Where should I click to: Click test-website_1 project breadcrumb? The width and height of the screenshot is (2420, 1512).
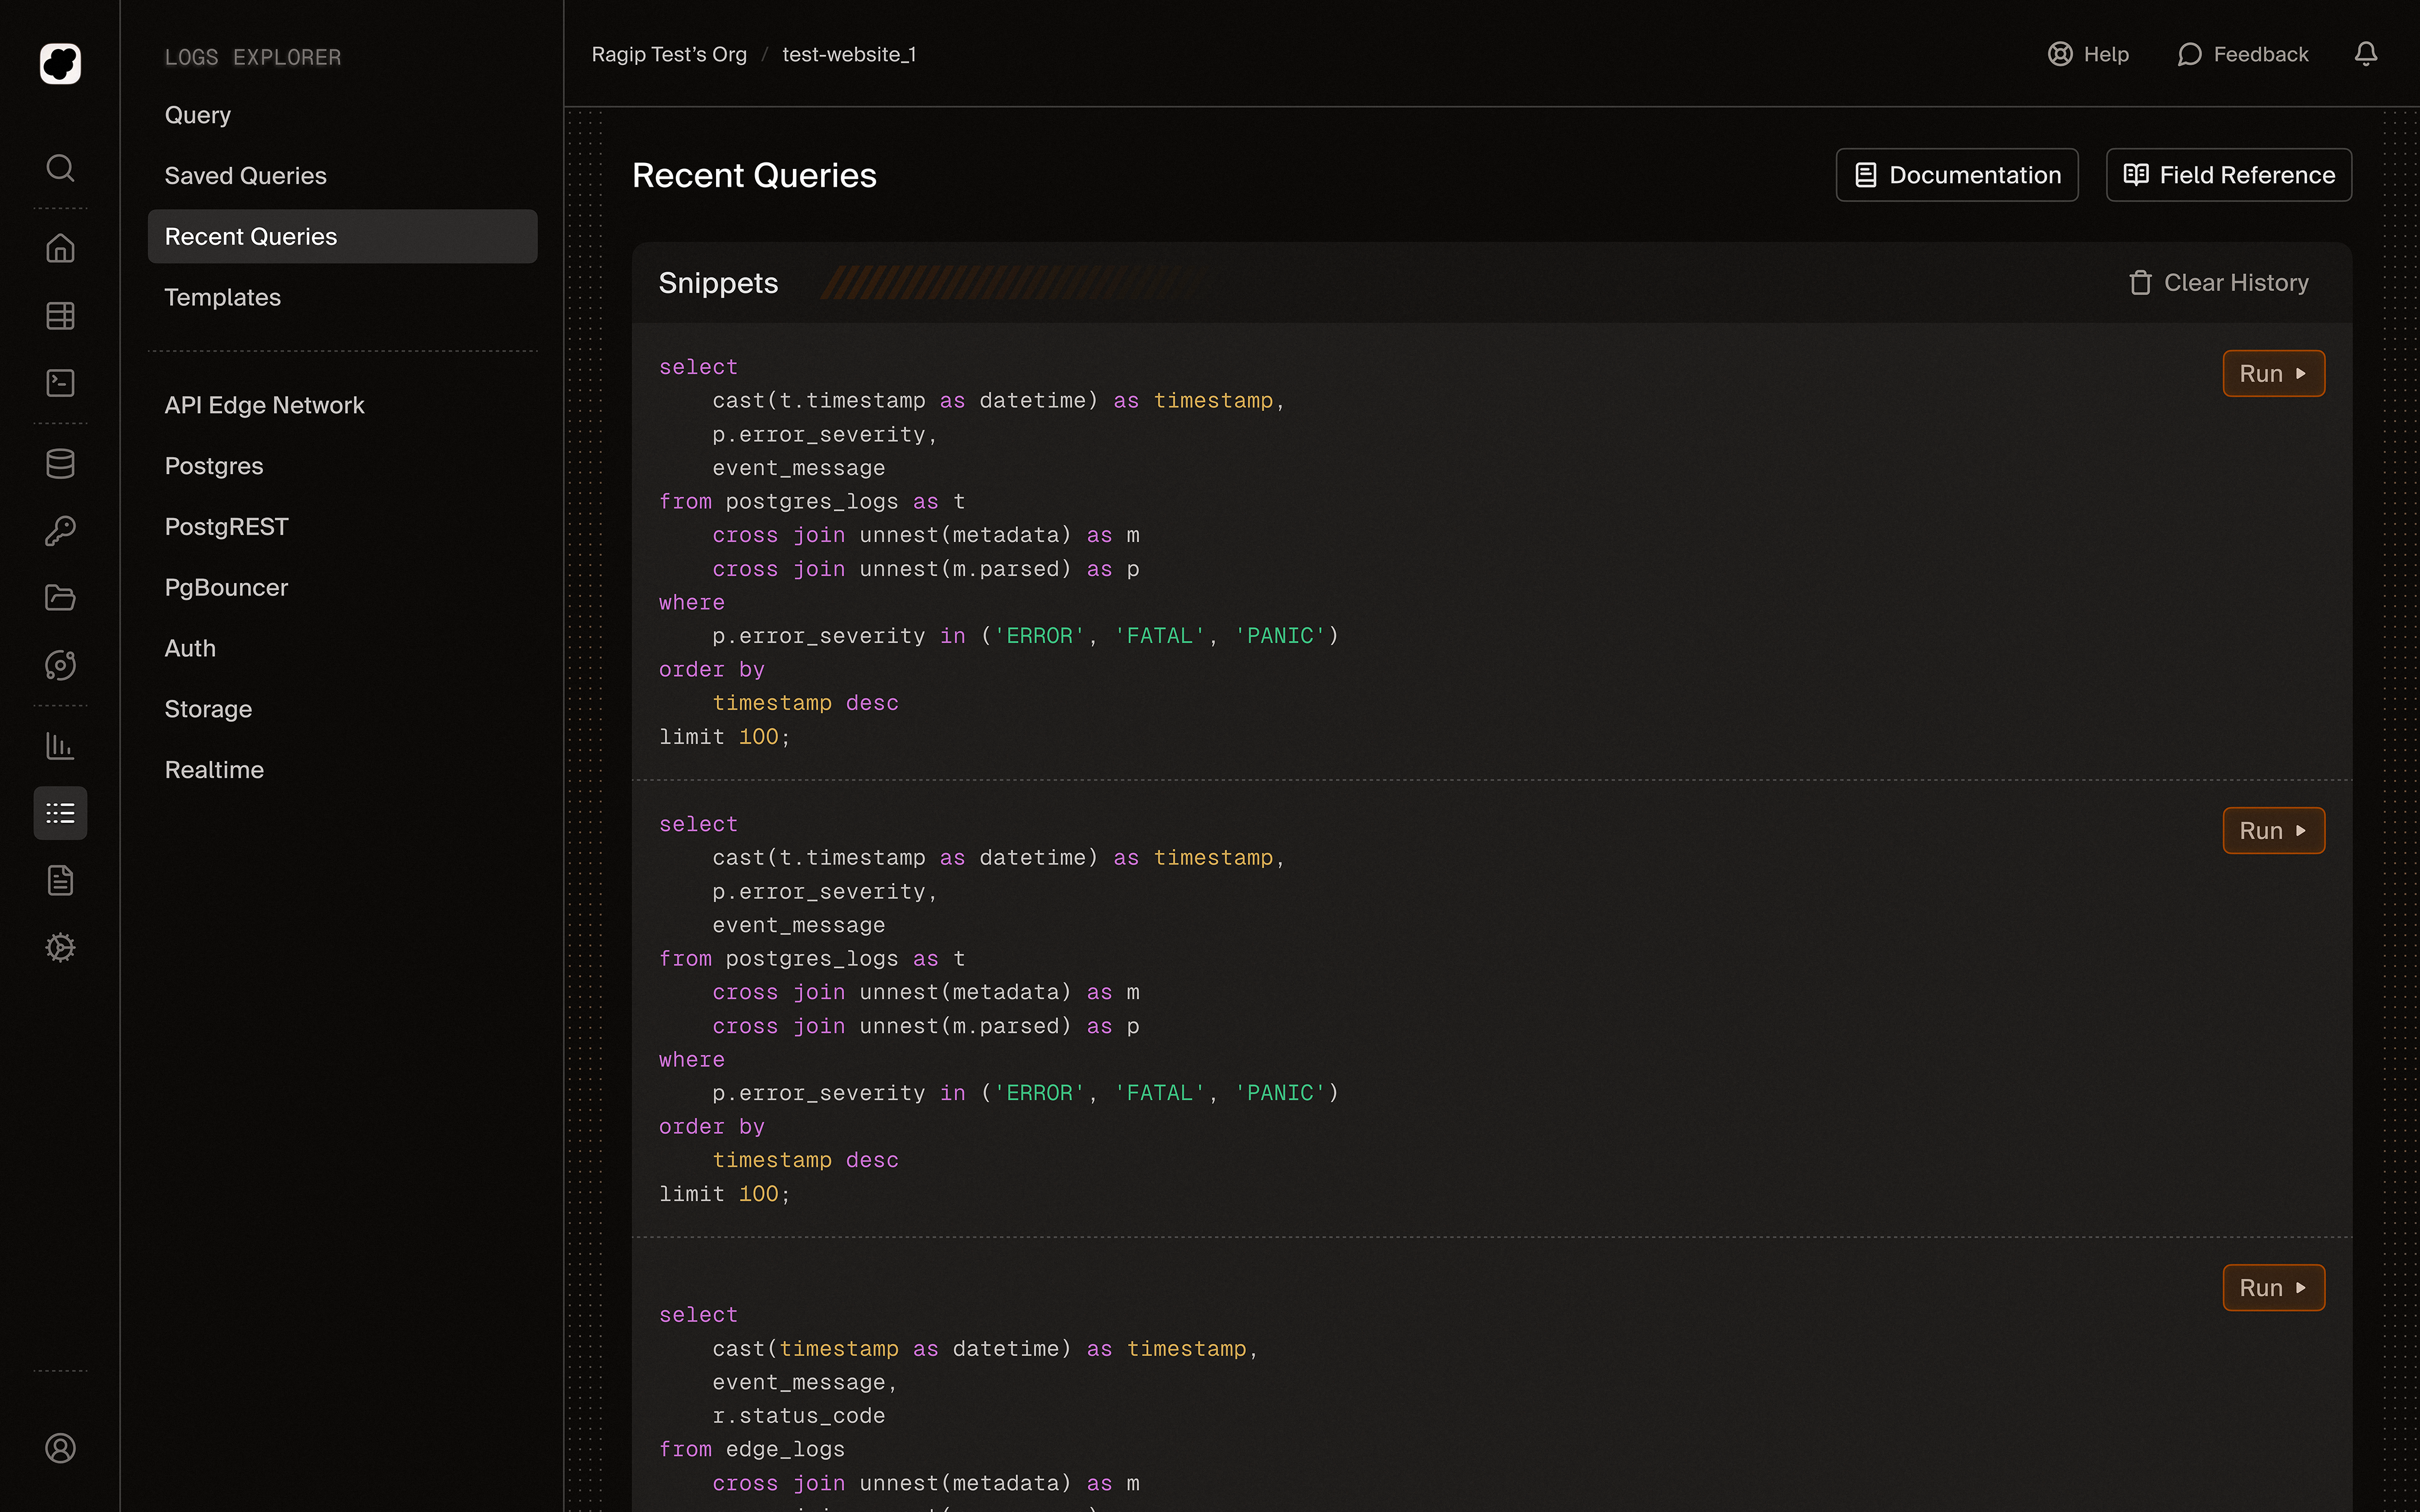click(849, 54)
